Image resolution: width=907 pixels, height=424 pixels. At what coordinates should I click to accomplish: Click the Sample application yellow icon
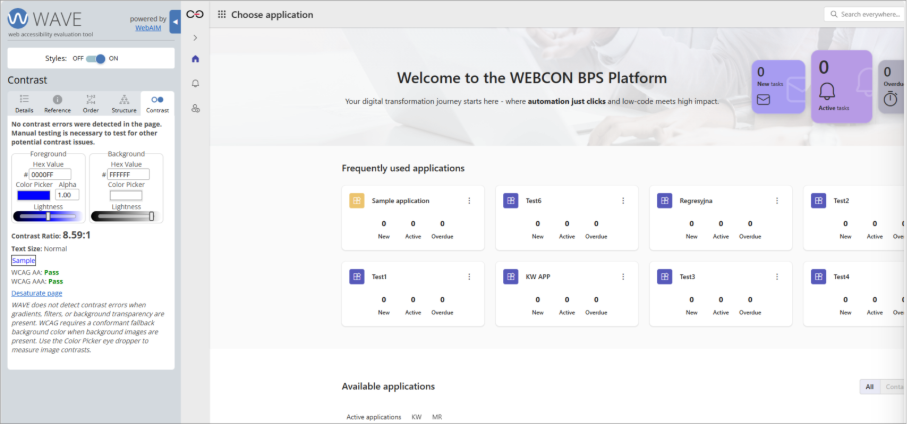357,200
